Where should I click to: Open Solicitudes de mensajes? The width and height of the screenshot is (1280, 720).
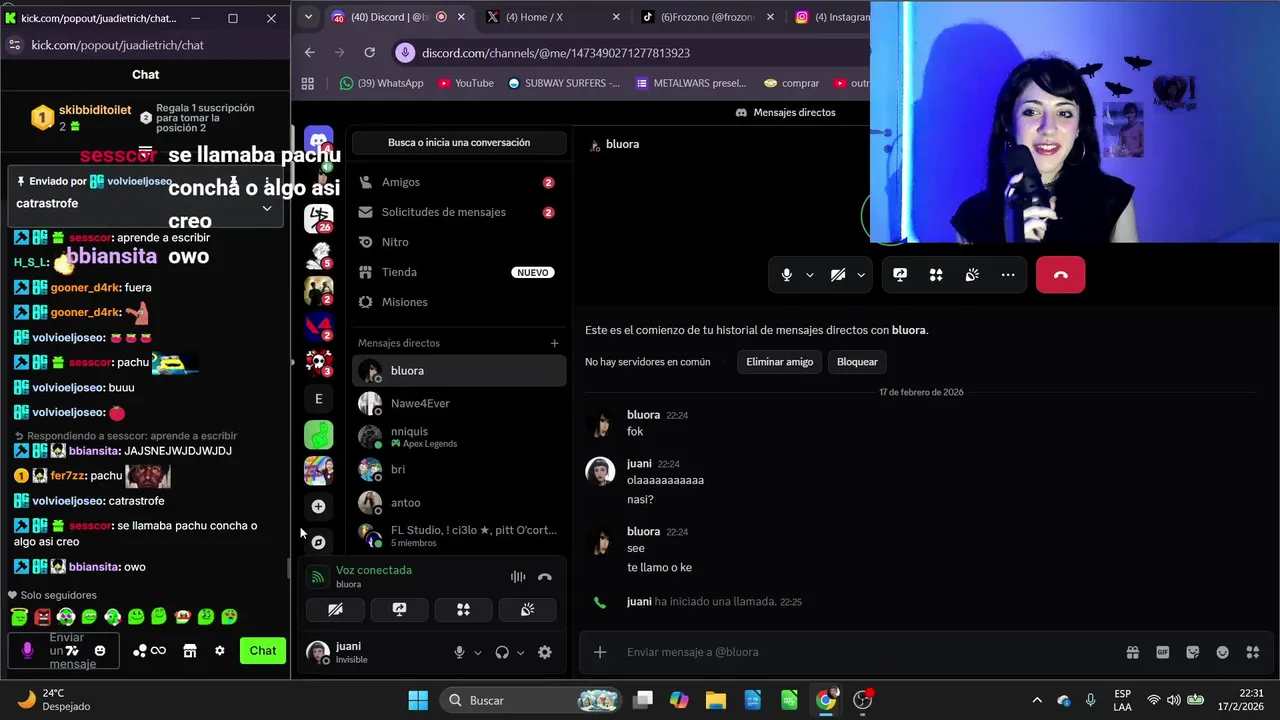(459, 212)
